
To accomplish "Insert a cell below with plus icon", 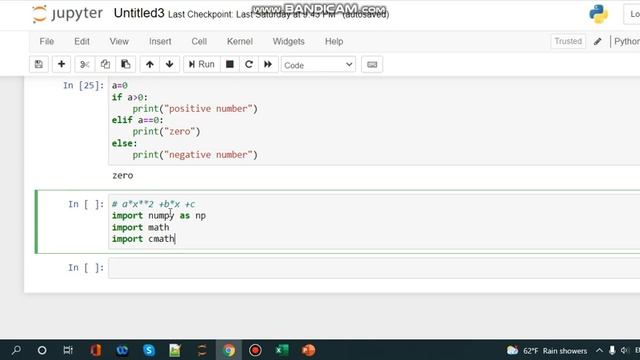I will pos(61,64).
